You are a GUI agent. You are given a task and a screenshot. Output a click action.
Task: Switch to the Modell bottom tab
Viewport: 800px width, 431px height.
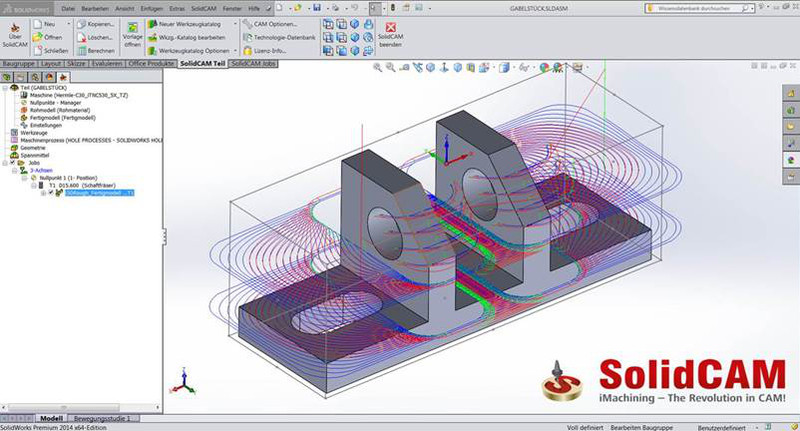pos(52,419)
